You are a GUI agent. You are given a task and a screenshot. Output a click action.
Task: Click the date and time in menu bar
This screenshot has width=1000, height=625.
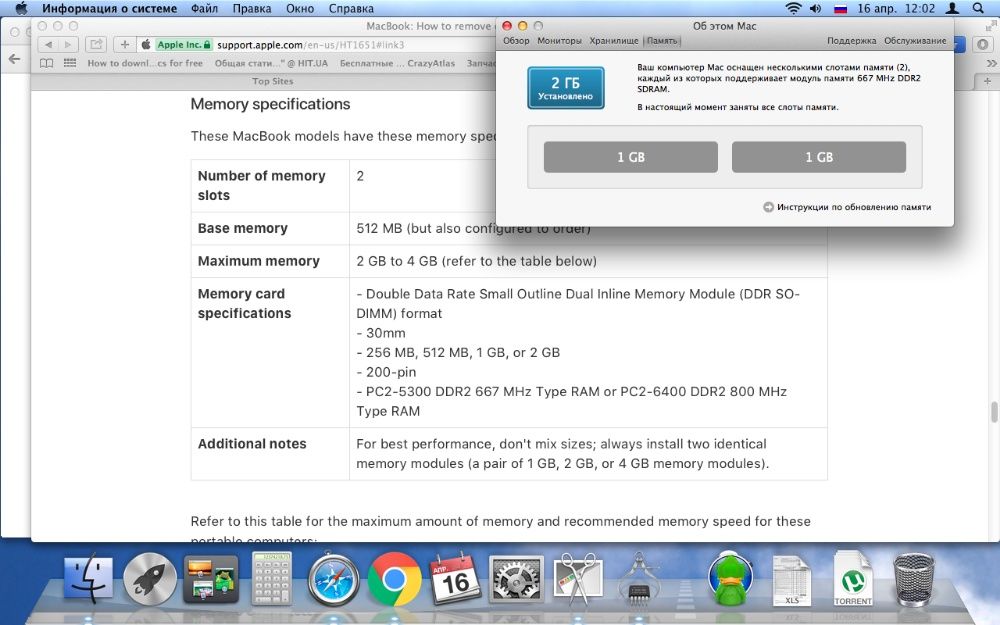click(x=896, y=8)
